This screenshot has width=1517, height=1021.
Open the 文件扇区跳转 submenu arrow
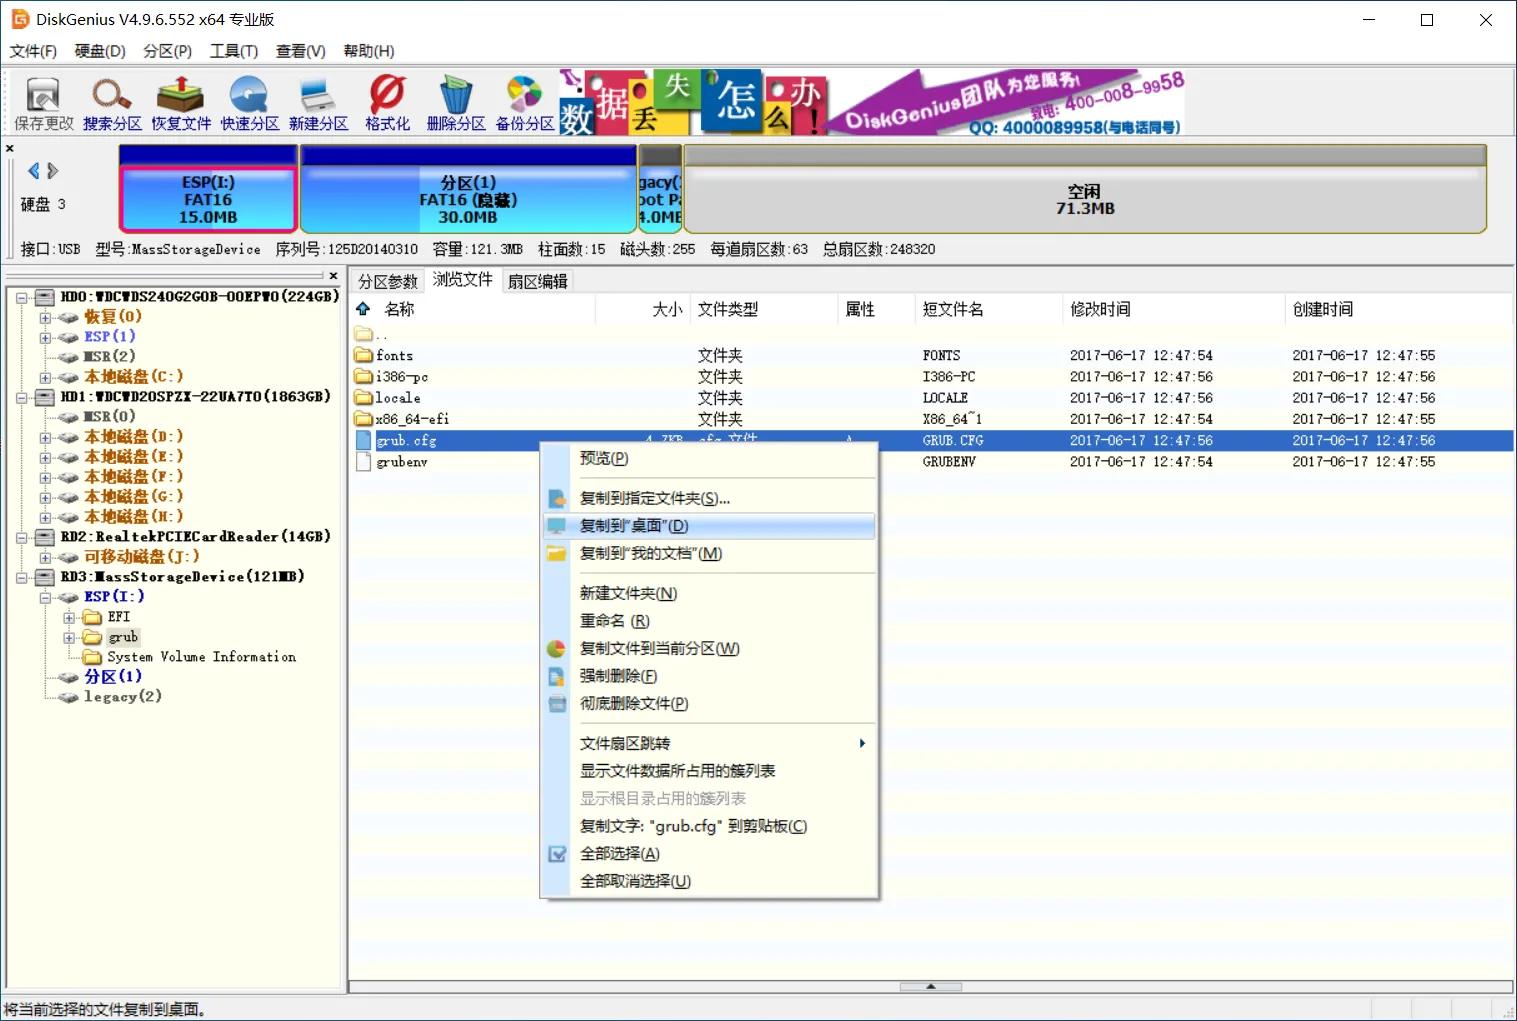pyautogui.click(x=860, y=743)
